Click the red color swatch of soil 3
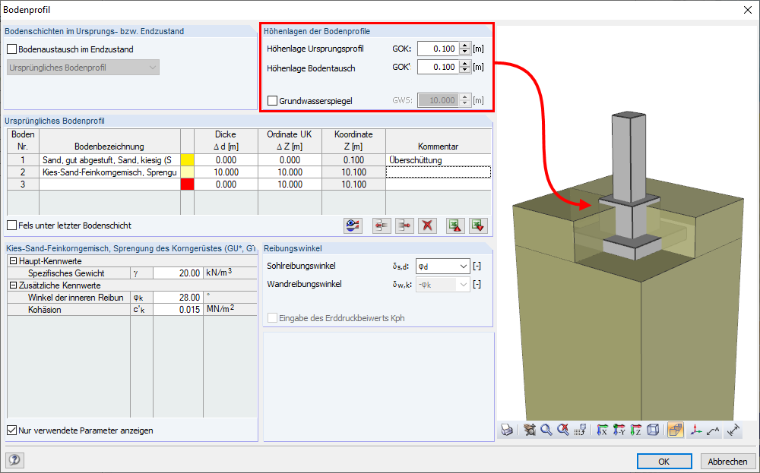This screenshot has height=473, width=760. pyautogui.click(x=187, y=185)
